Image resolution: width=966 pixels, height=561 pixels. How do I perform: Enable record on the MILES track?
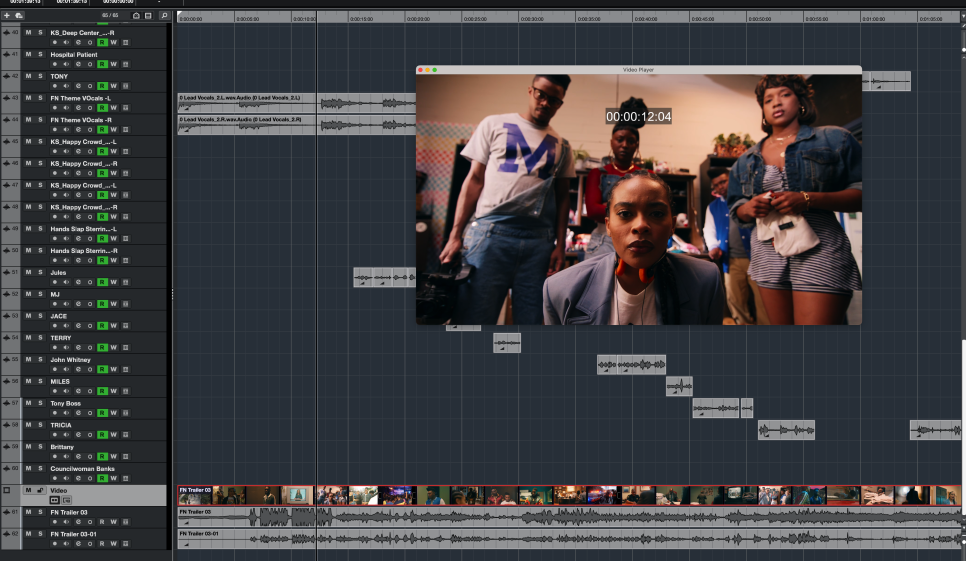tap(54, 391)
